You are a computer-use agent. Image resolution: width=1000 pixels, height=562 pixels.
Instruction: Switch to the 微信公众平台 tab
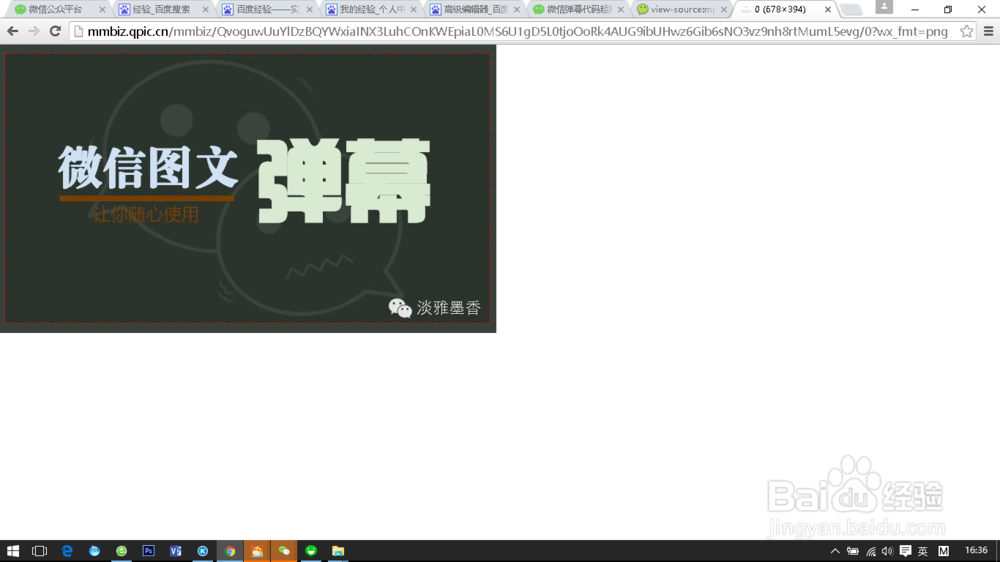55,10
